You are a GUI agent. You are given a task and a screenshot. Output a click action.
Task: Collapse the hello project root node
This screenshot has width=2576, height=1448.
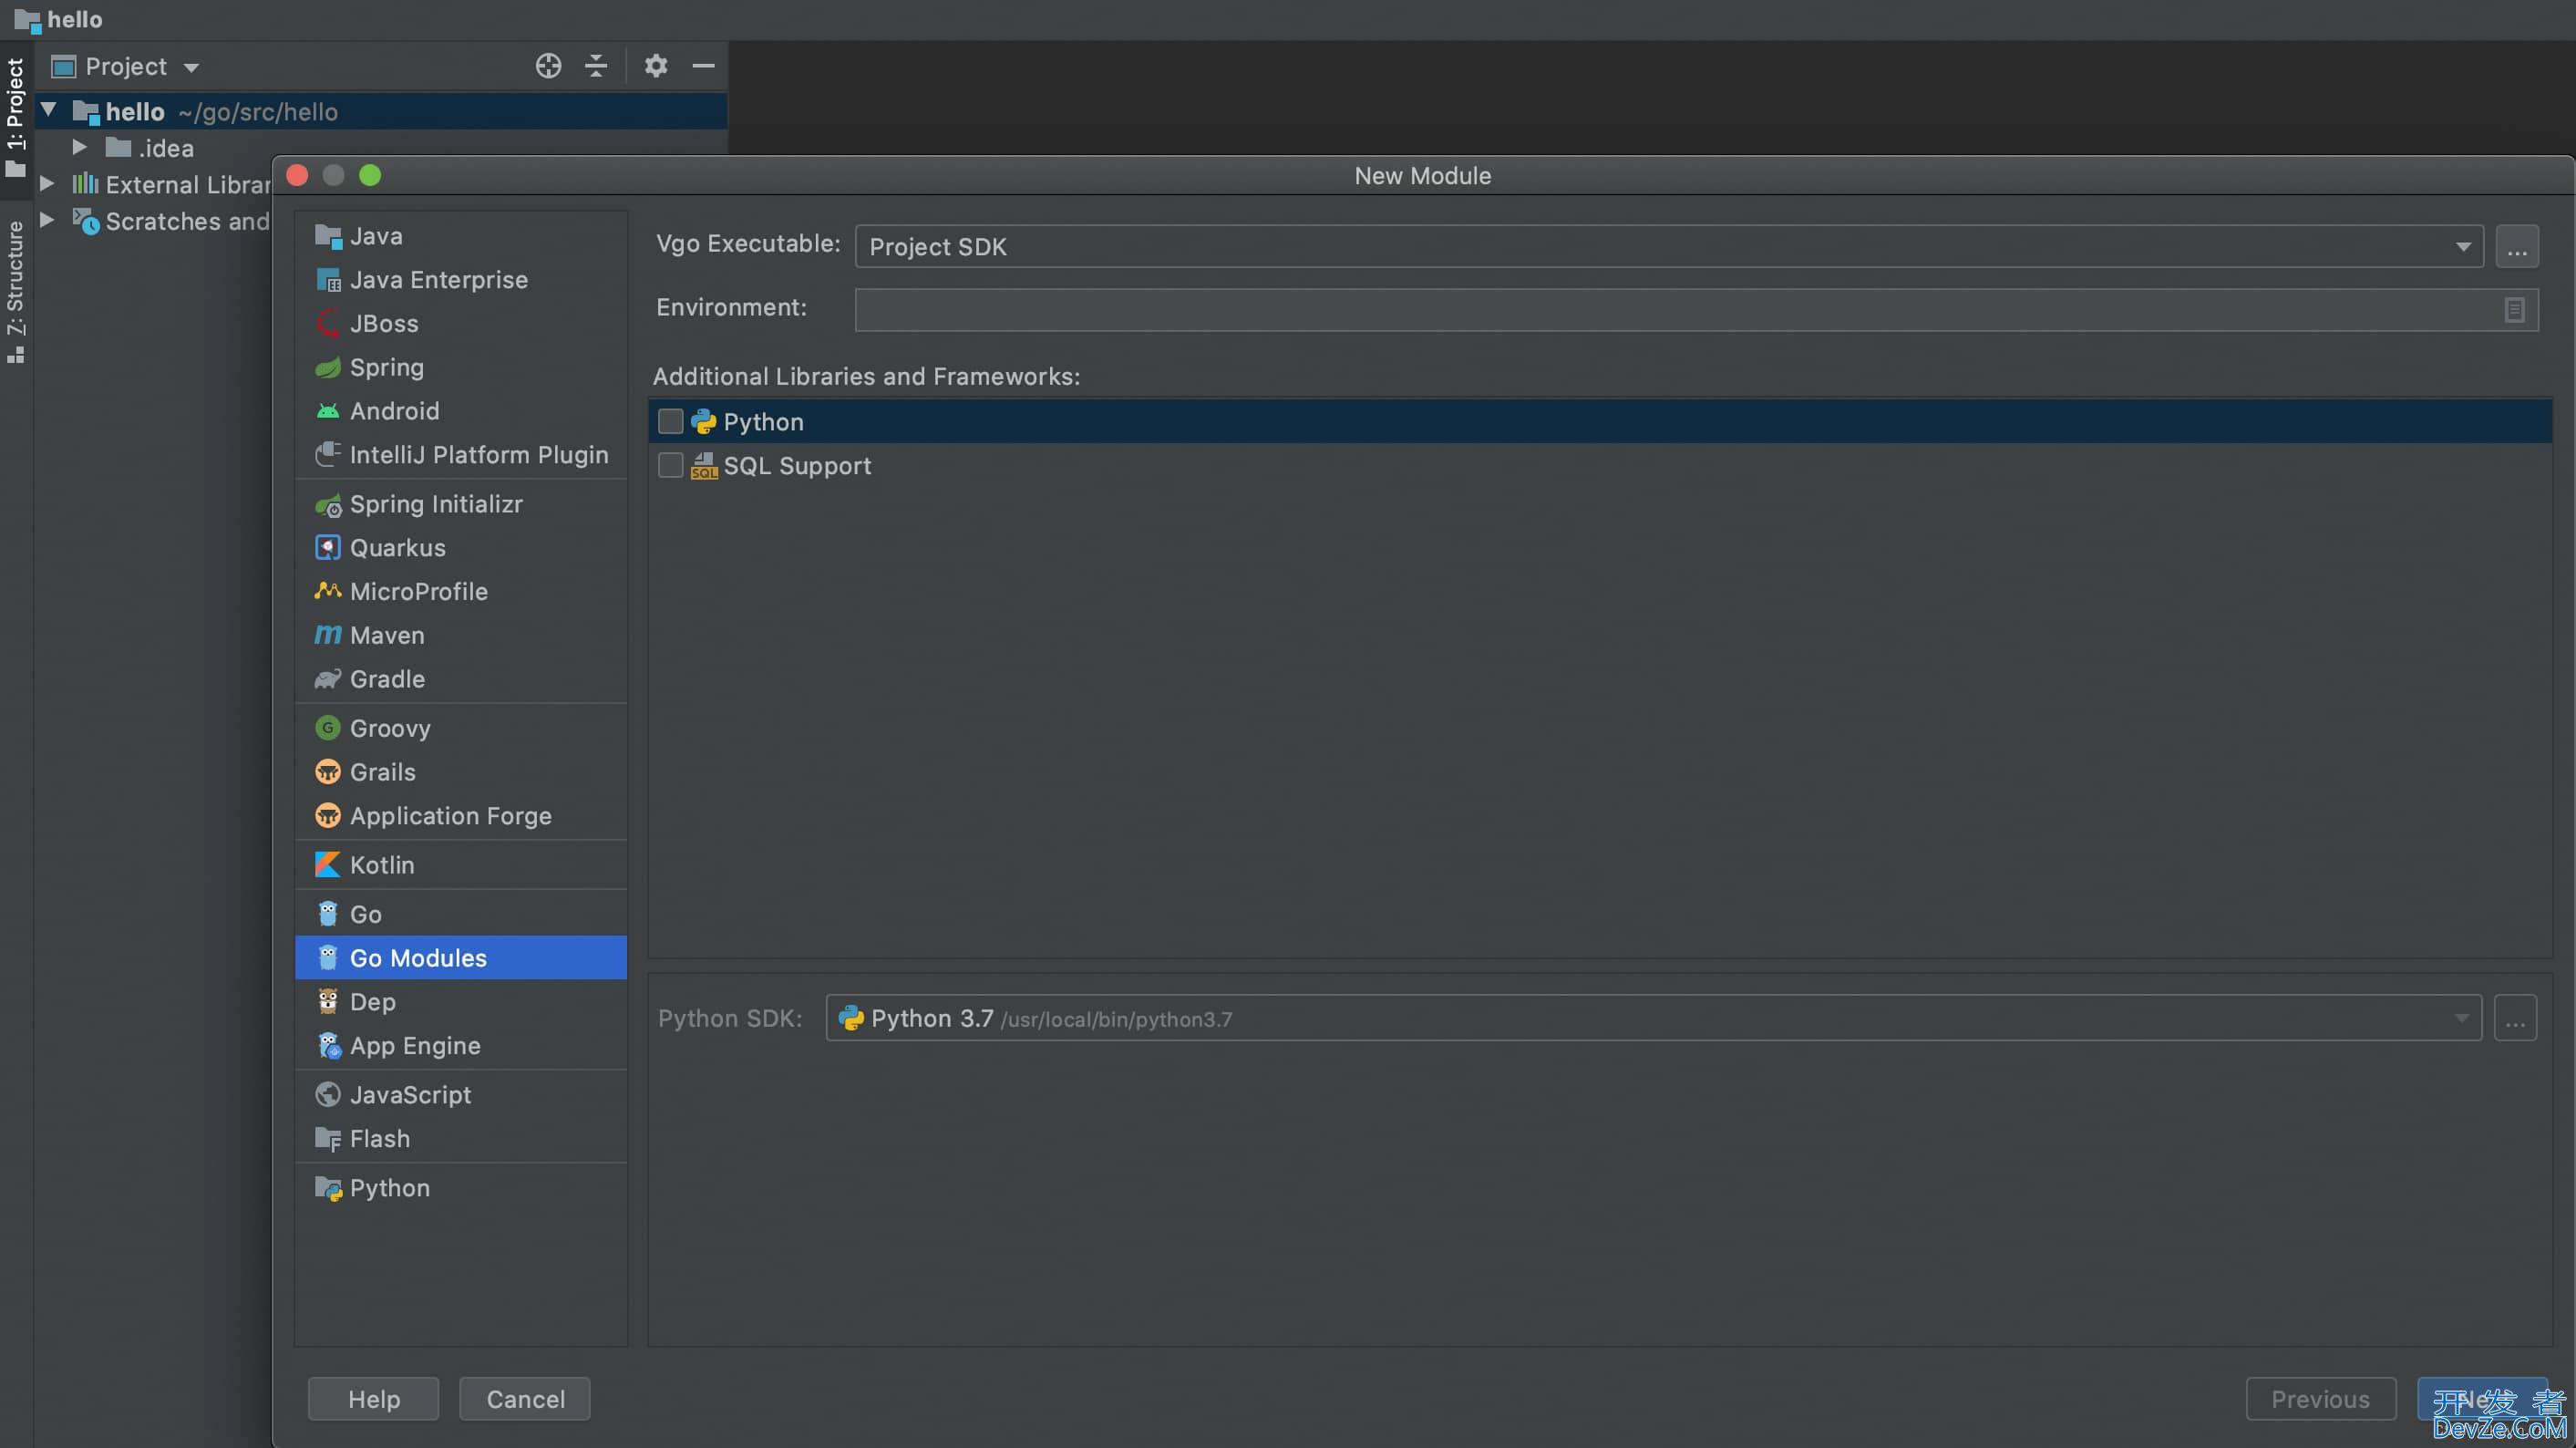tap(49, 109)
